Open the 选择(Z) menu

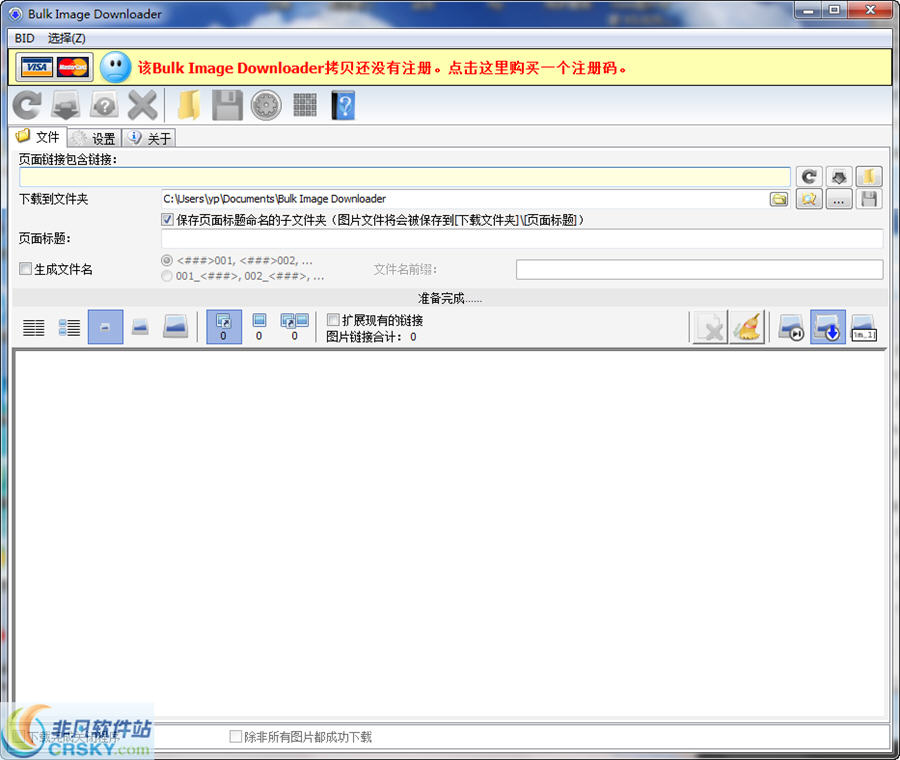pos(63,38)
